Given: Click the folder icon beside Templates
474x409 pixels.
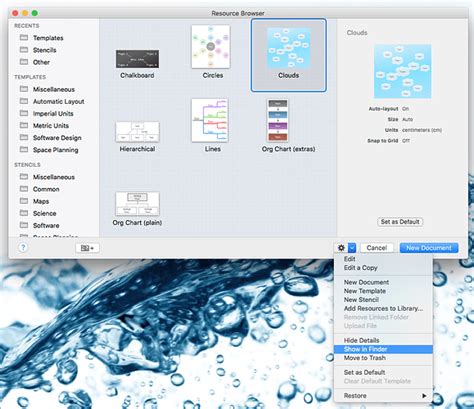Looking at the screenshot, I should pos(24,37).
